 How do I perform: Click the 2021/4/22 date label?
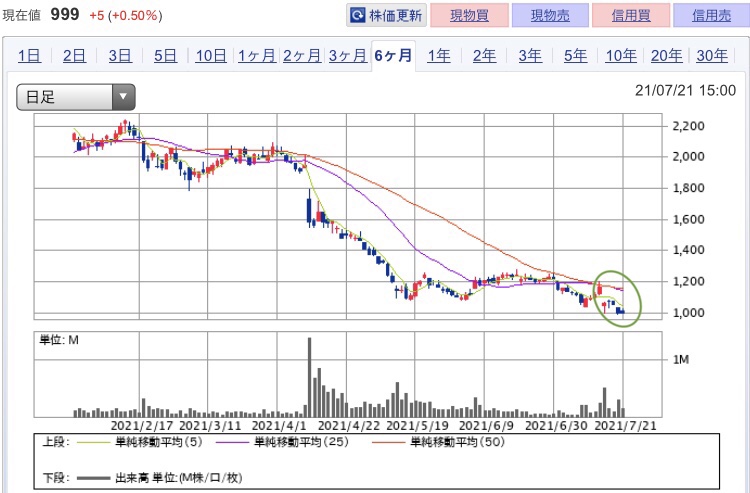coord(349,426)
